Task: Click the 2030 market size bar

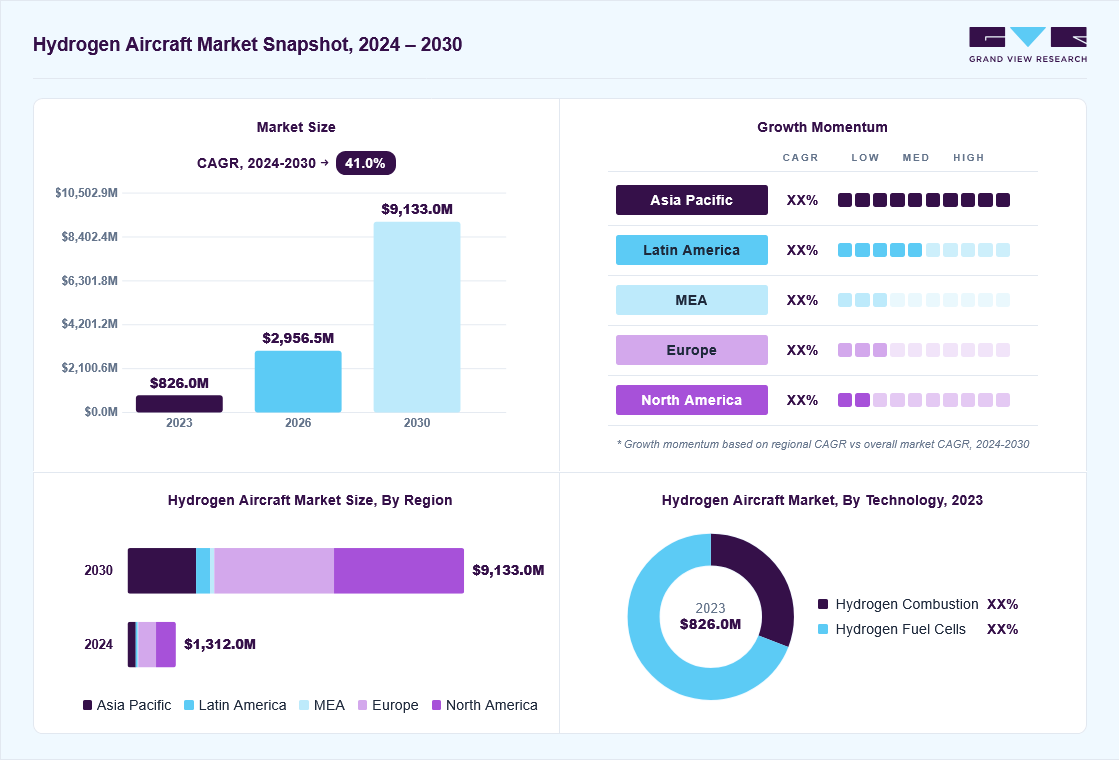Action: [417, 317]
